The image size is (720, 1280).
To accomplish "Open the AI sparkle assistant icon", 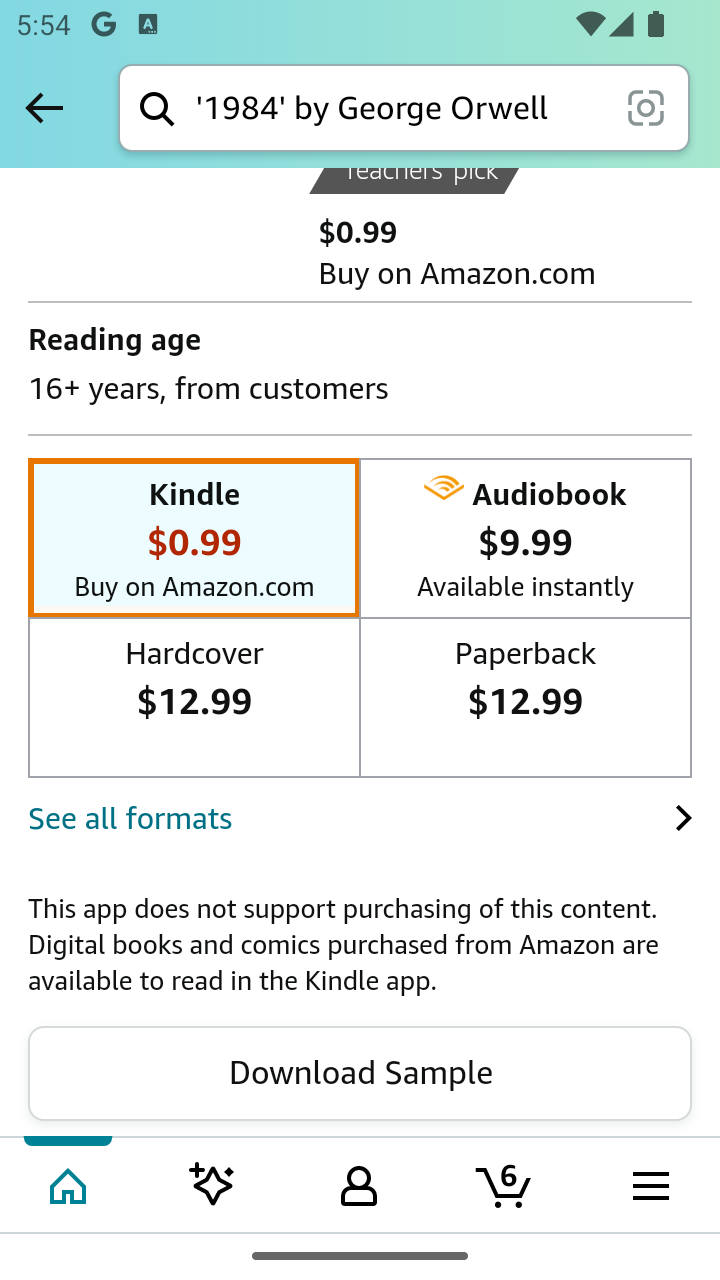I will point(212,1186).
